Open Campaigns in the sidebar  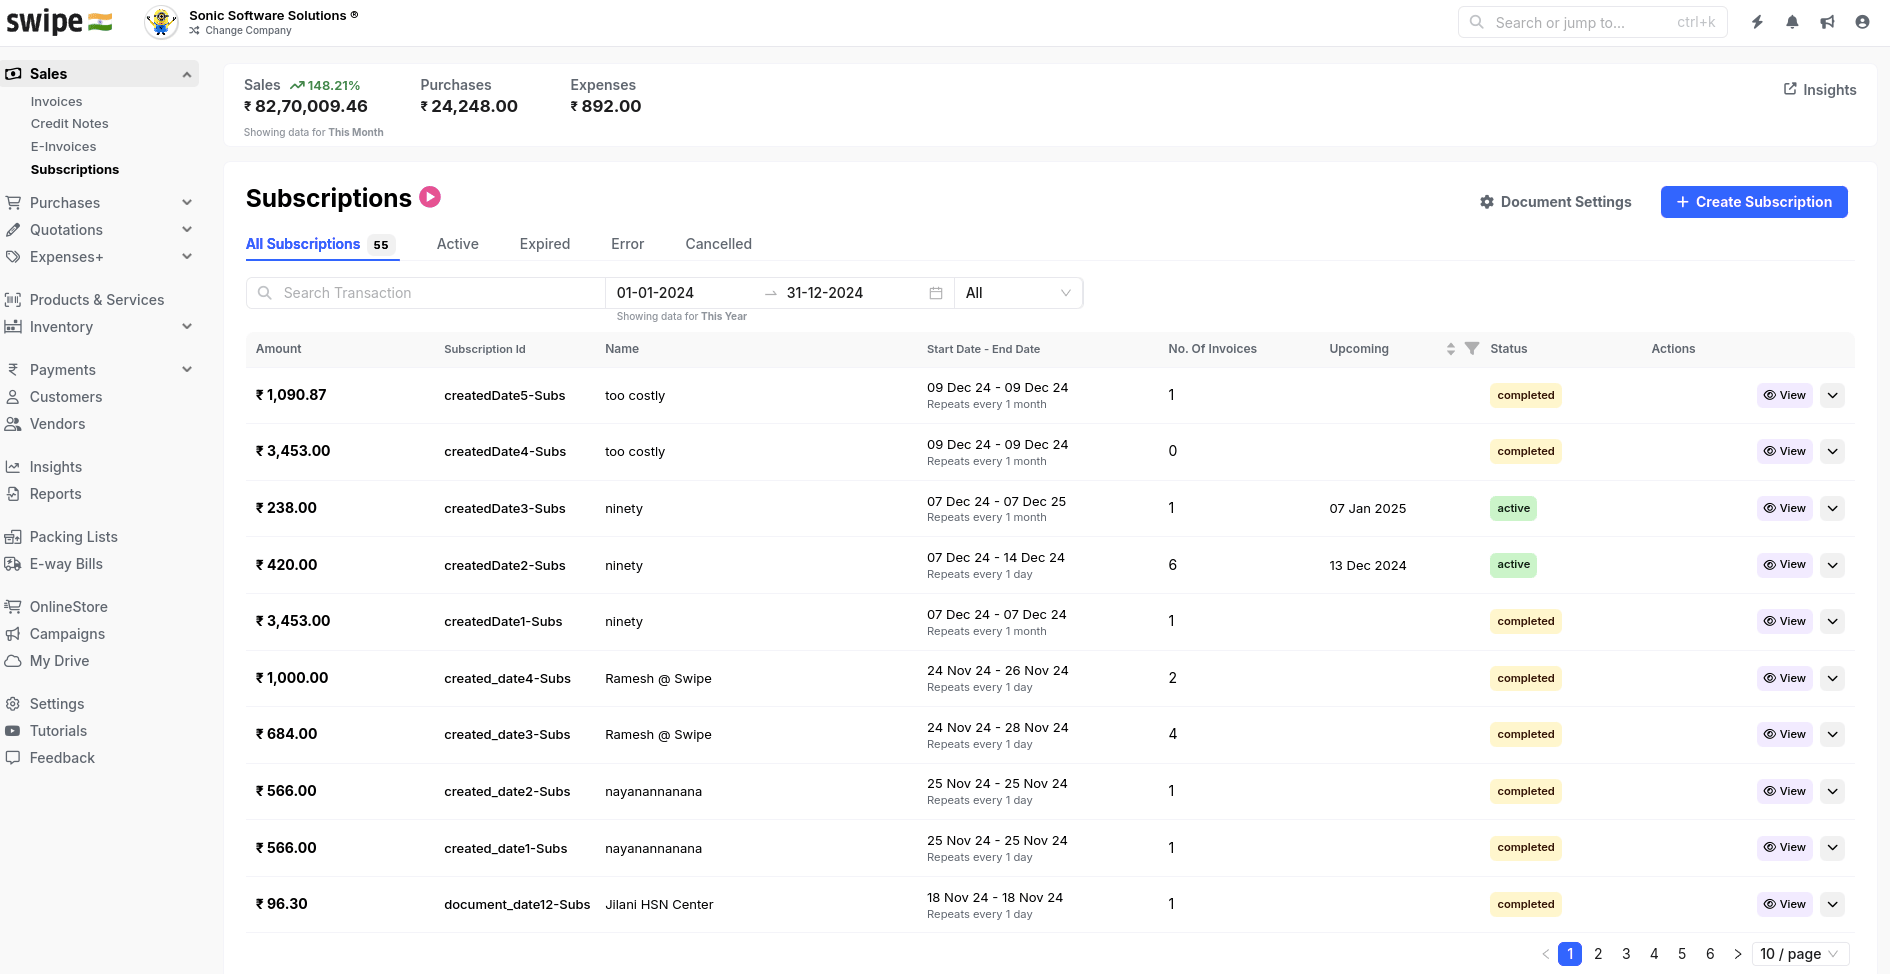click(67, 634)
